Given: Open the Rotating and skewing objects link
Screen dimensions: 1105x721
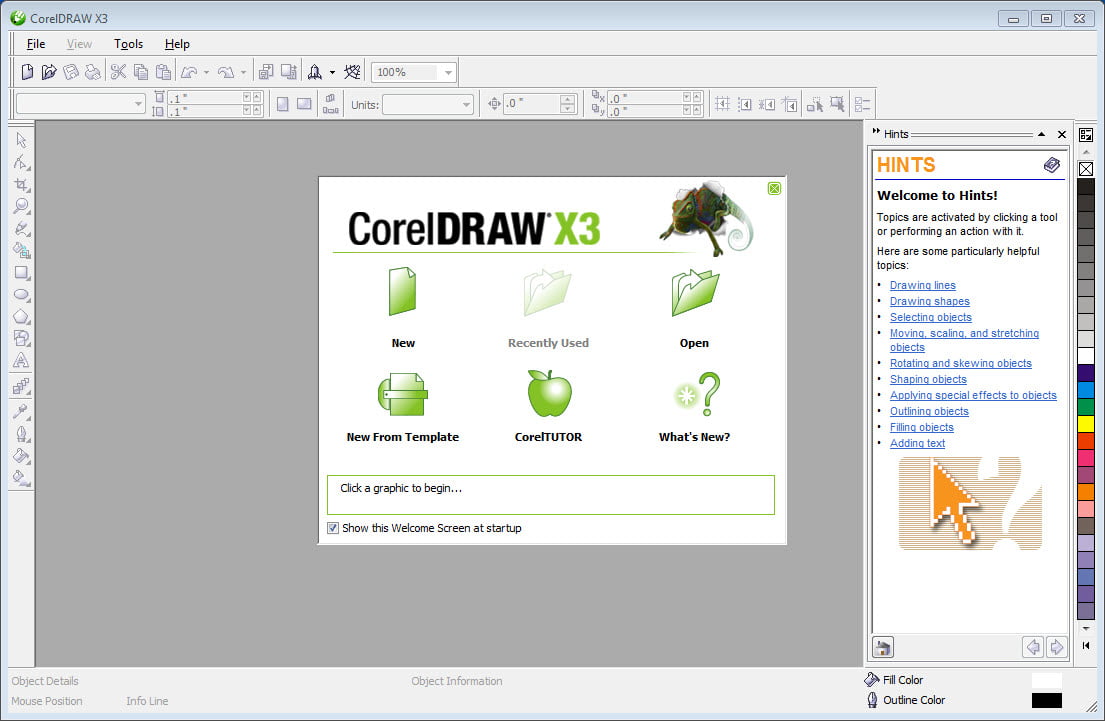Looking at the screenshot, I should click(x=961, y=363).
